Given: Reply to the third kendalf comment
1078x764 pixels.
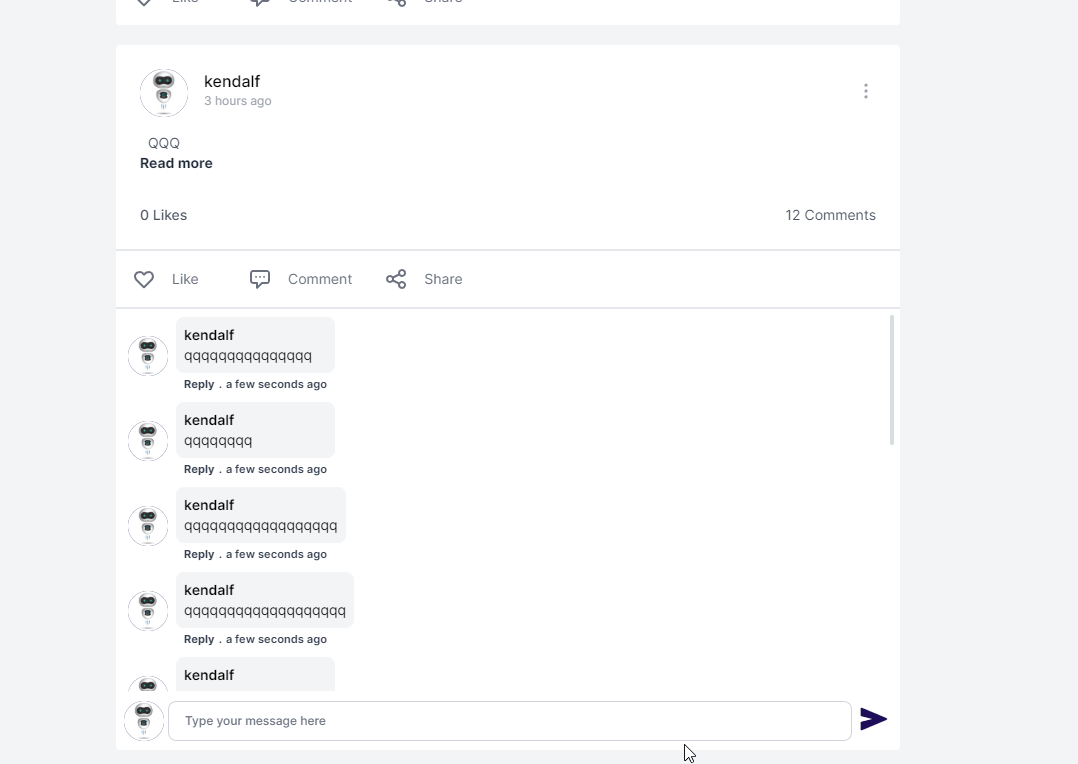Looking at the screenshot, I should 198,554.
